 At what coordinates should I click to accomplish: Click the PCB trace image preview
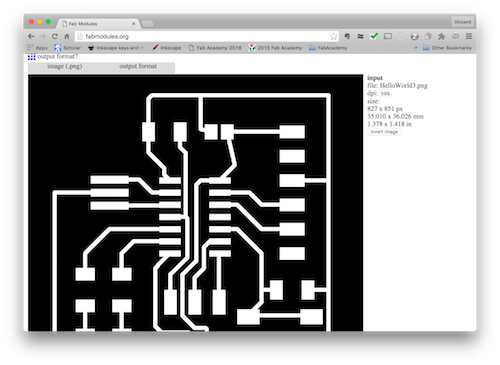[196, 203]
